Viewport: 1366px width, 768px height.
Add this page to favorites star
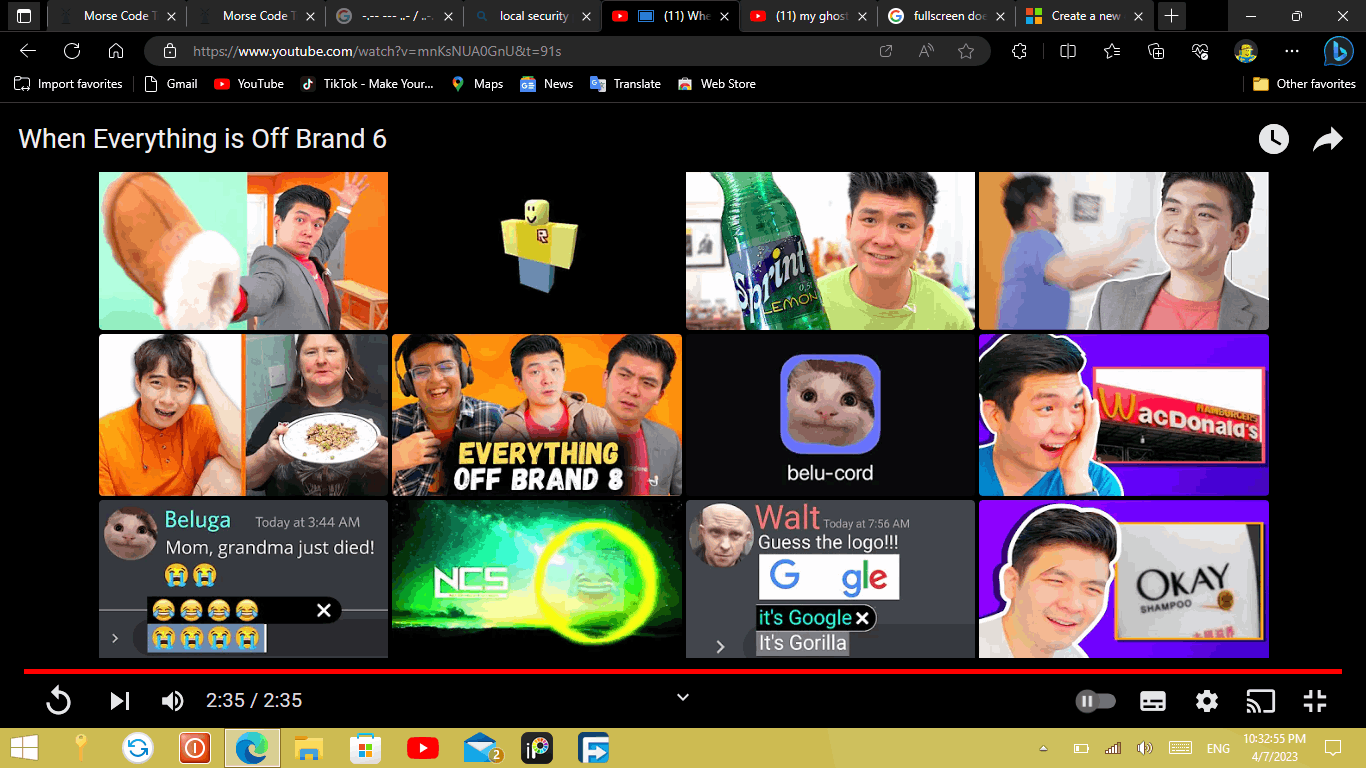point(965,51)
